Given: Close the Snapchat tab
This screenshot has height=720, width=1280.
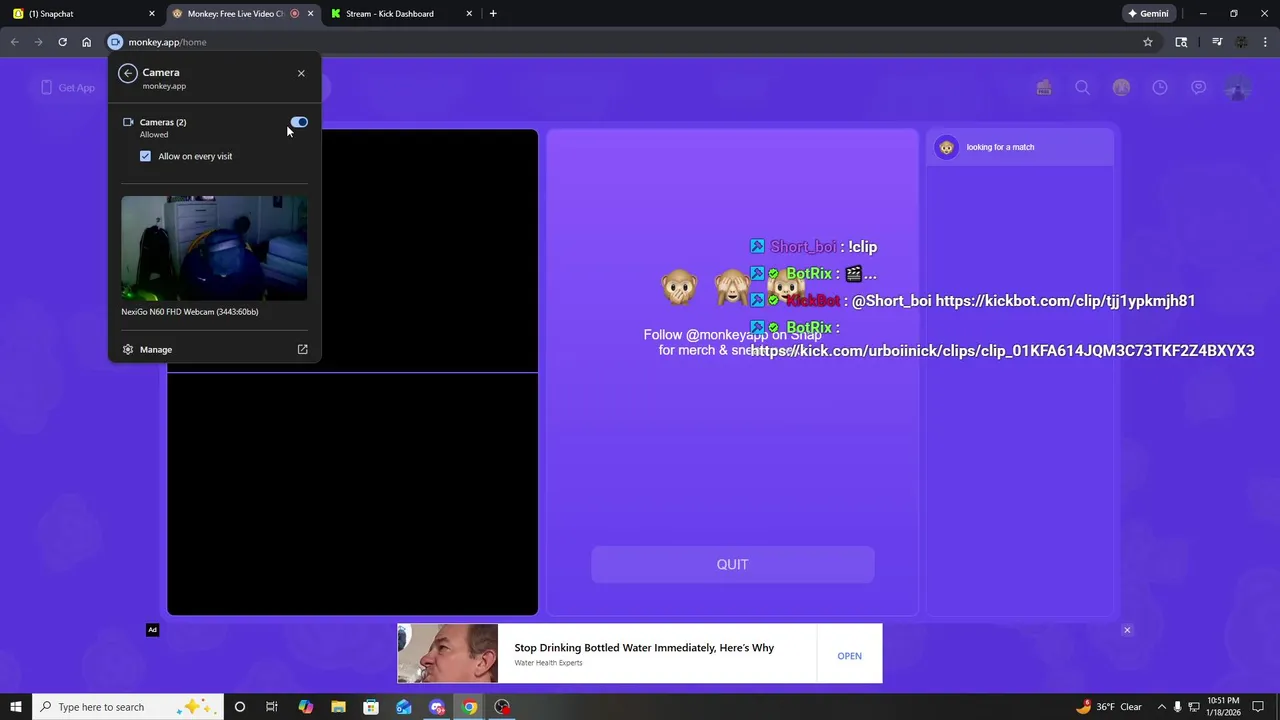Looking at the screenshot, I should tap(152, 14).
